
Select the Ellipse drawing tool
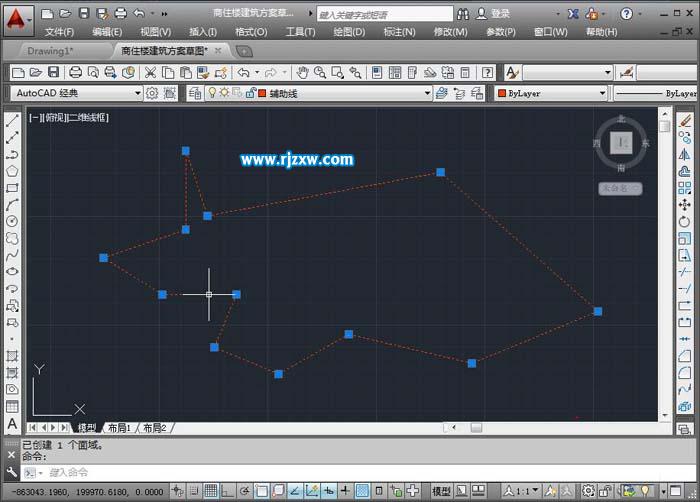12,272
